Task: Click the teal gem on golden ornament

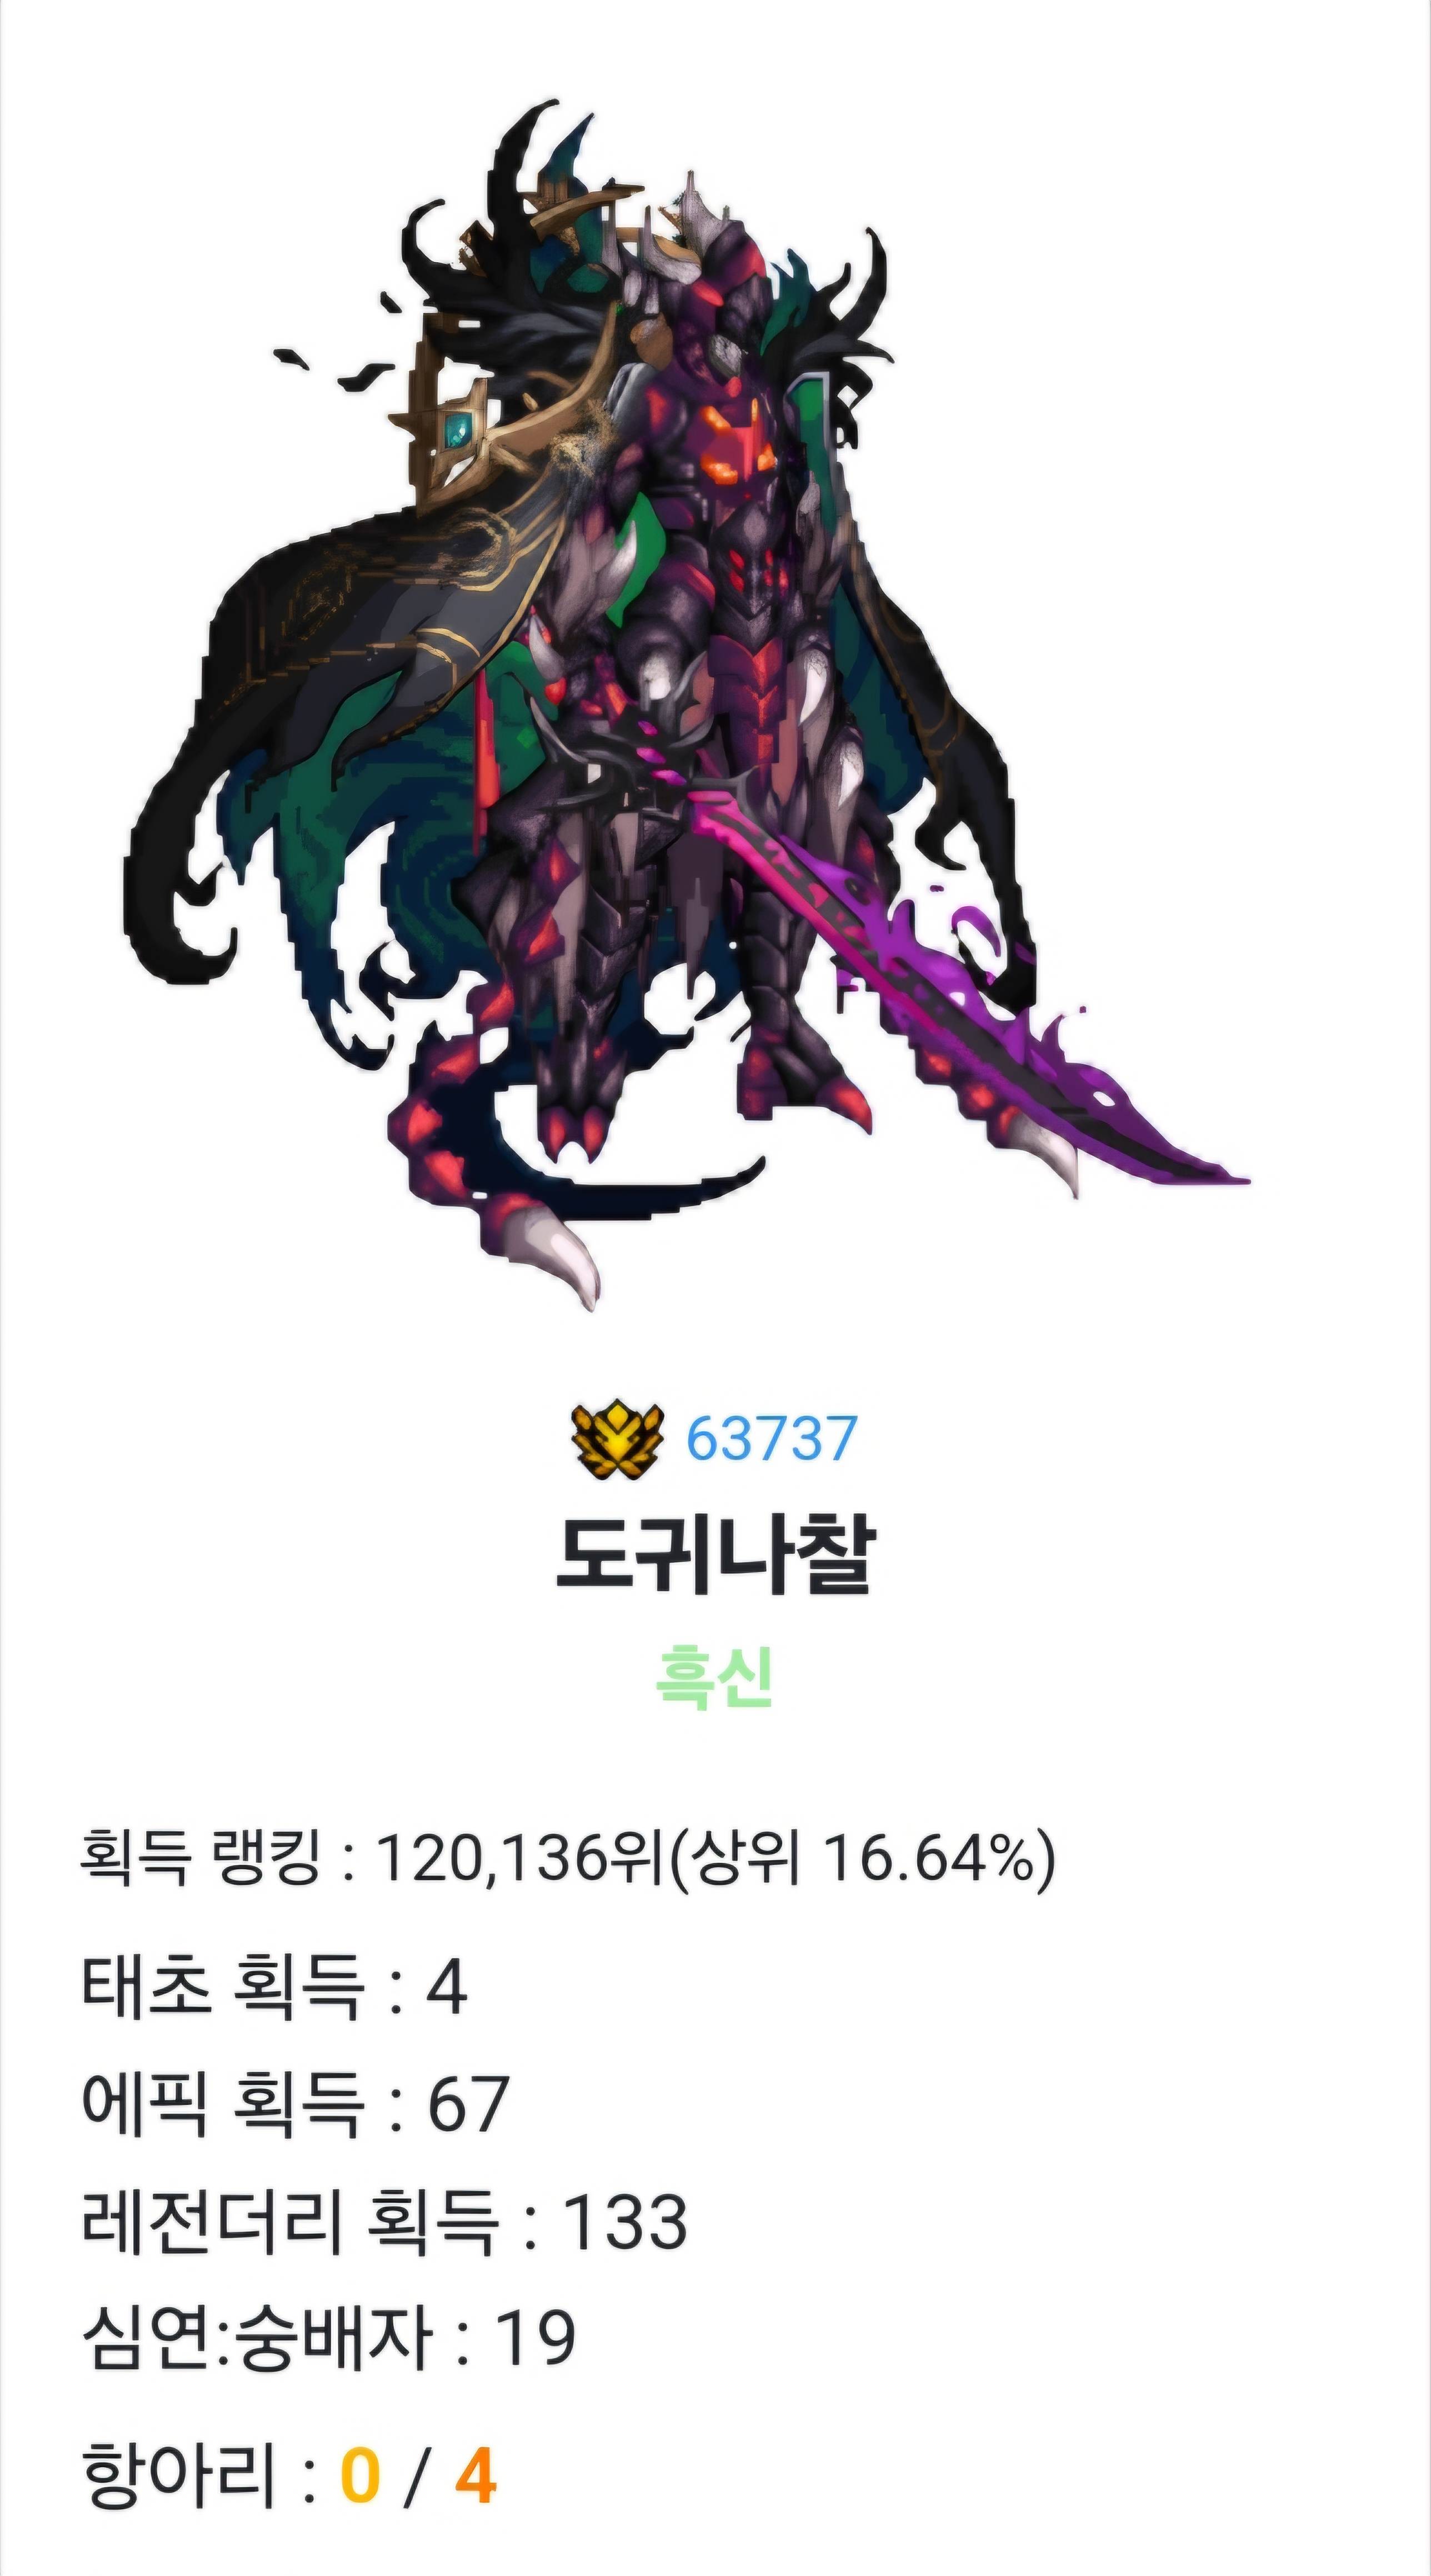Action: point(459,431)
